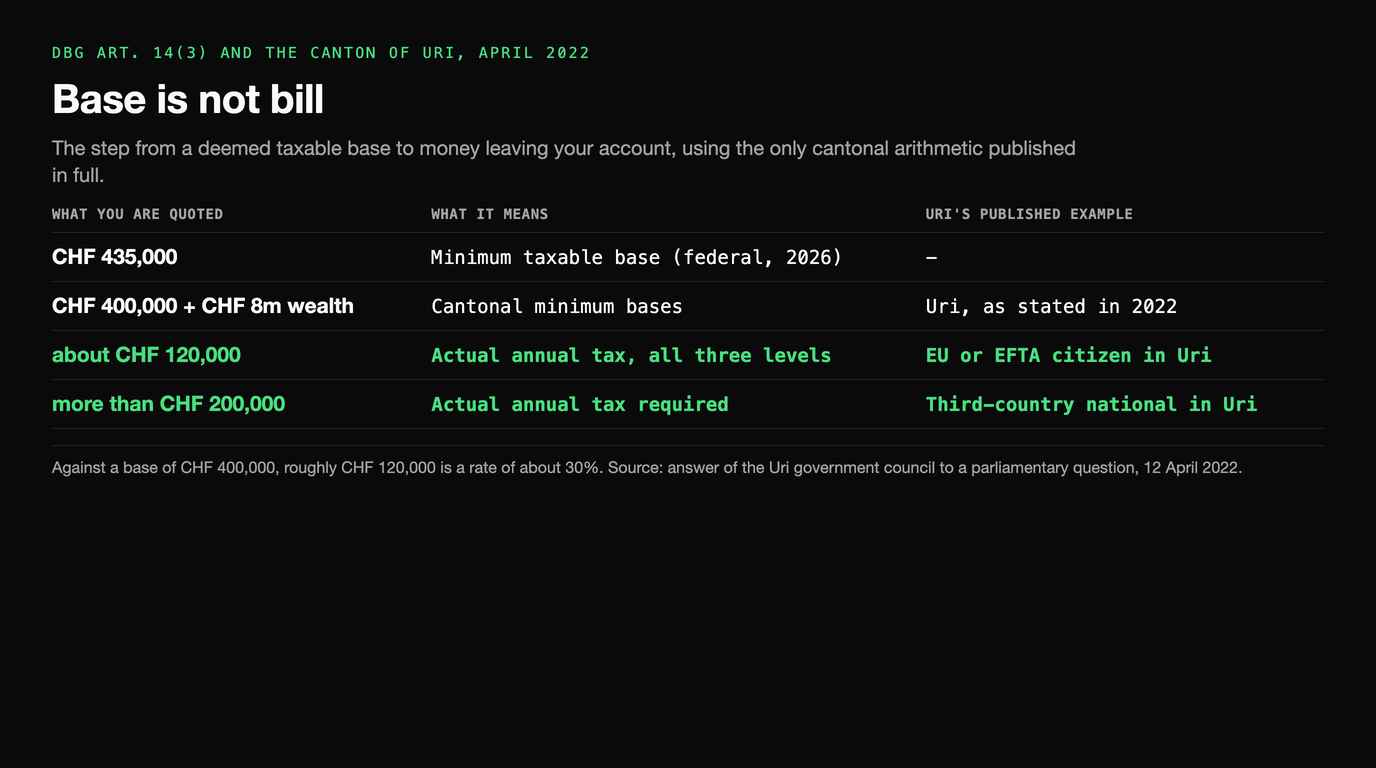Click the 'Actual annual tax required' cell
The height and width of the screenshot is (768, 1376).
coord(579,405)
